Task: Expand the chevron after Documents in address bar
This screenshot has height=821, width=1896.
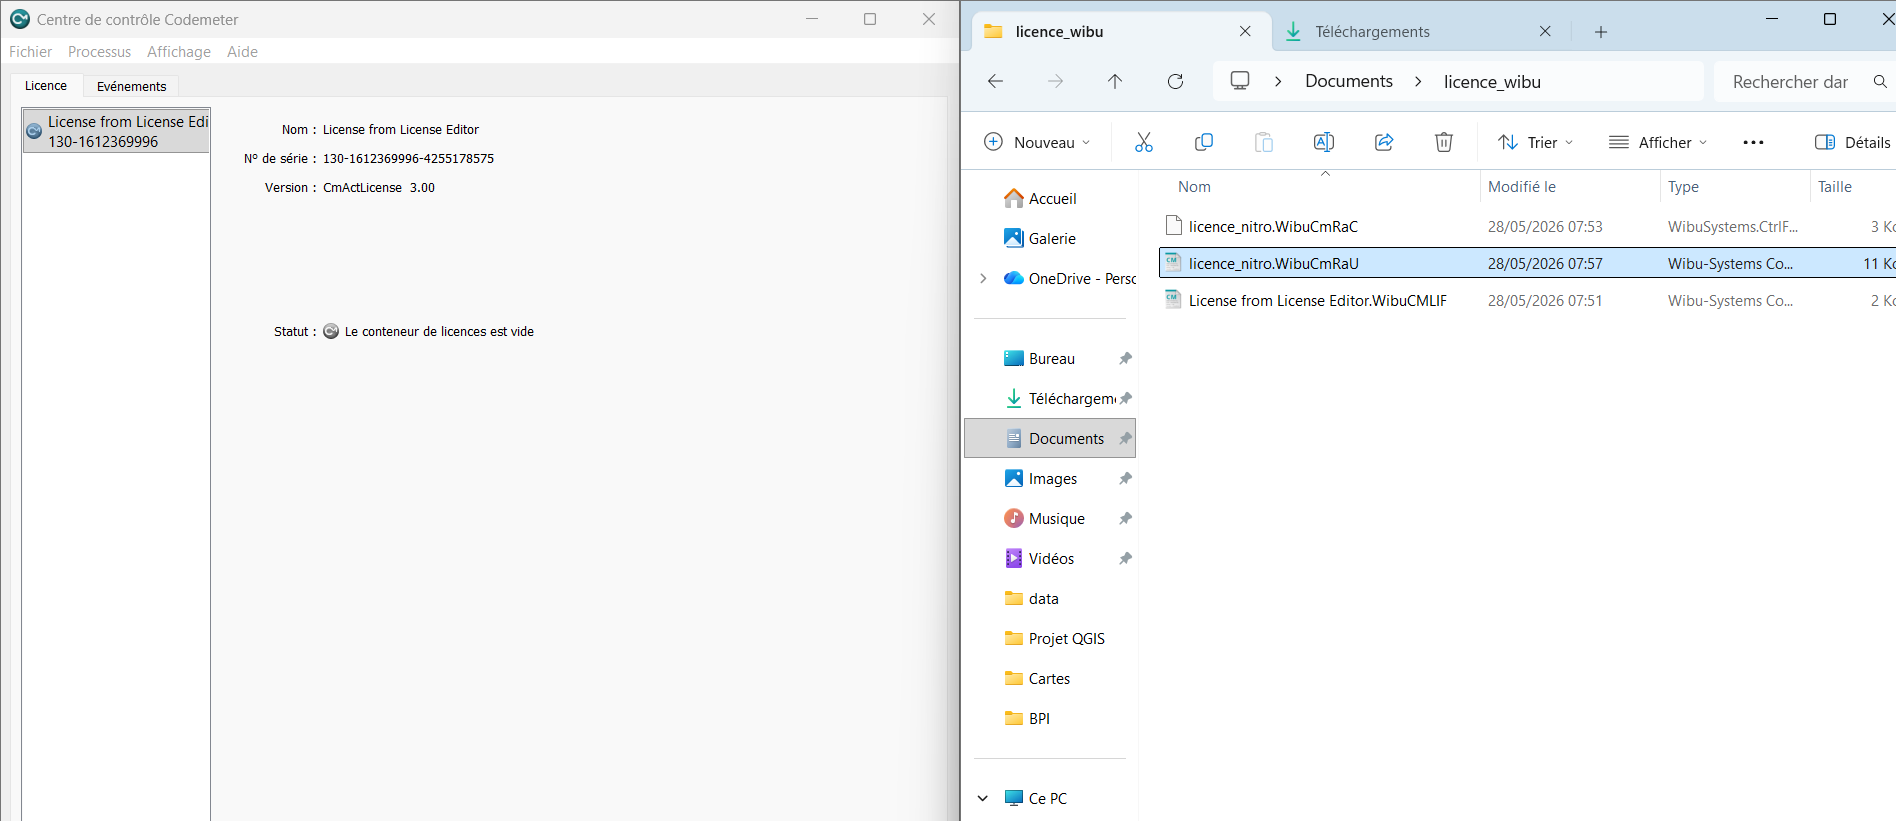Action: click(1418, 81)
